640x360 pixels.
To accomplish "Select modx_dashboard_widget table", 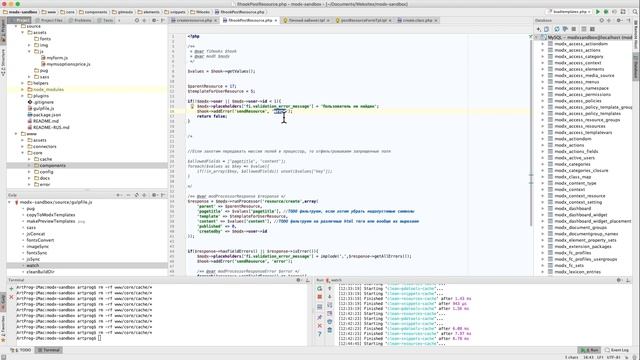I will click(581, 215).
